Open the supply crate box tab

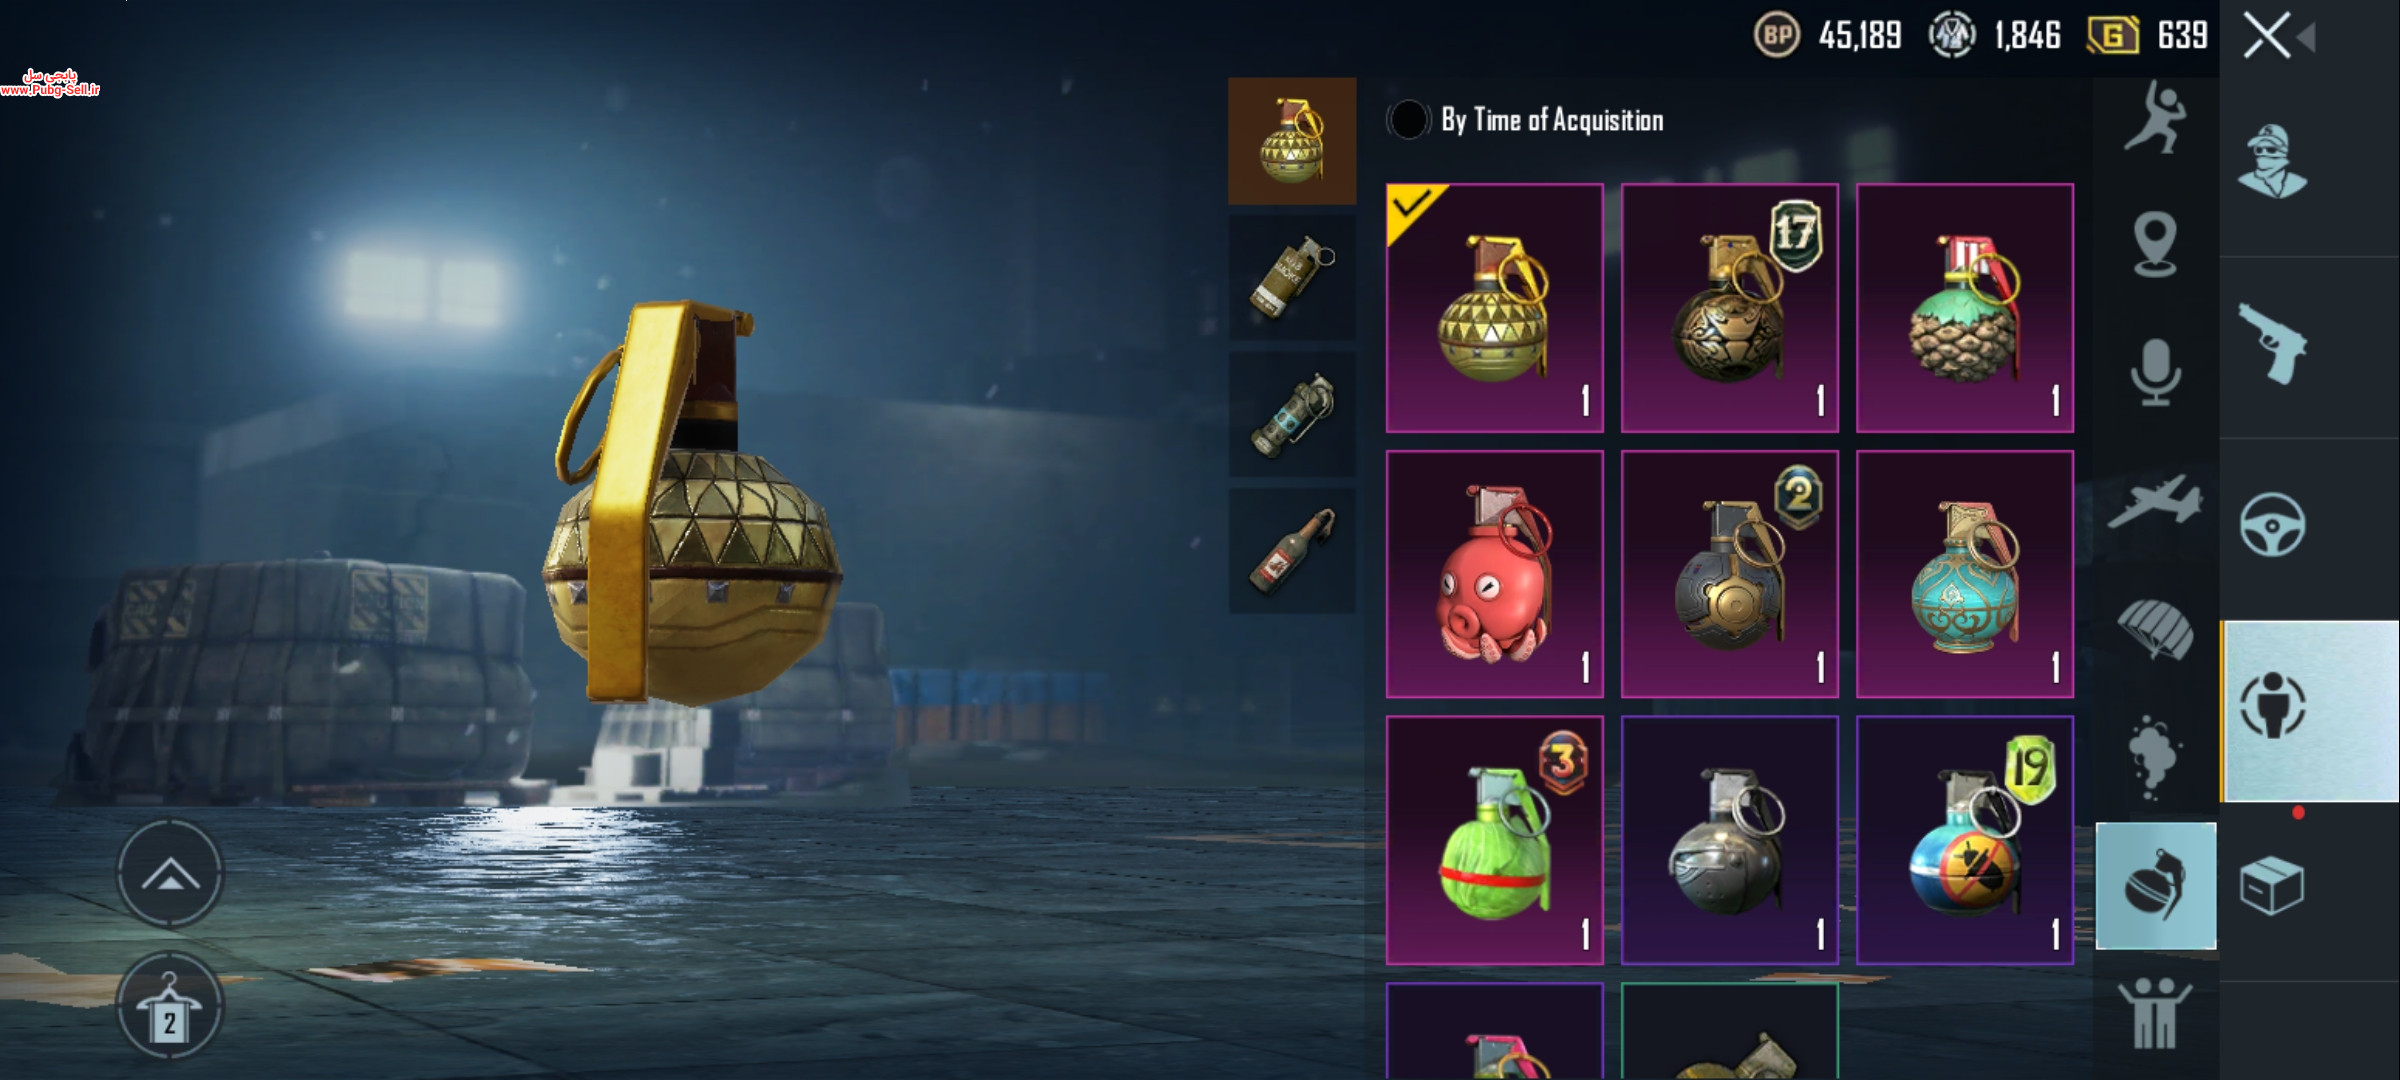click(2272, 885)
